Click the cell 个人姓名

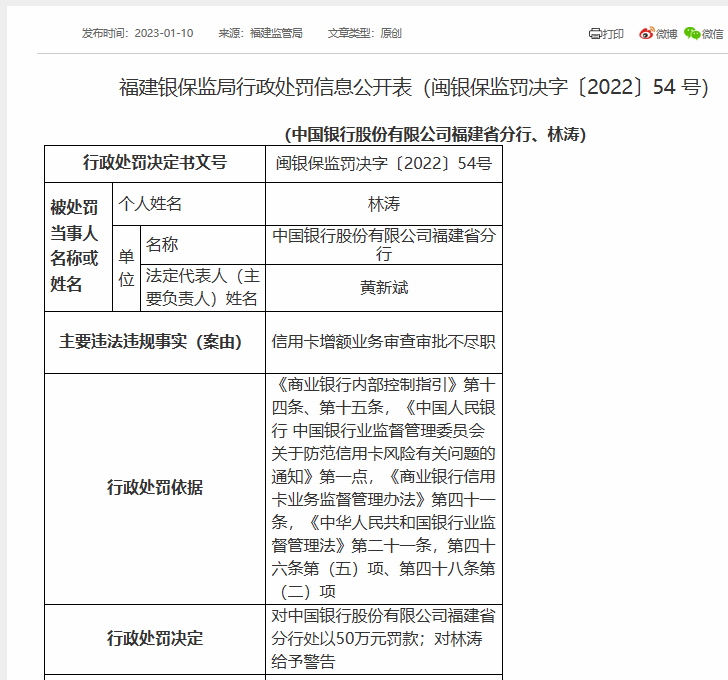pyautogui.click(x=189, y=204)
